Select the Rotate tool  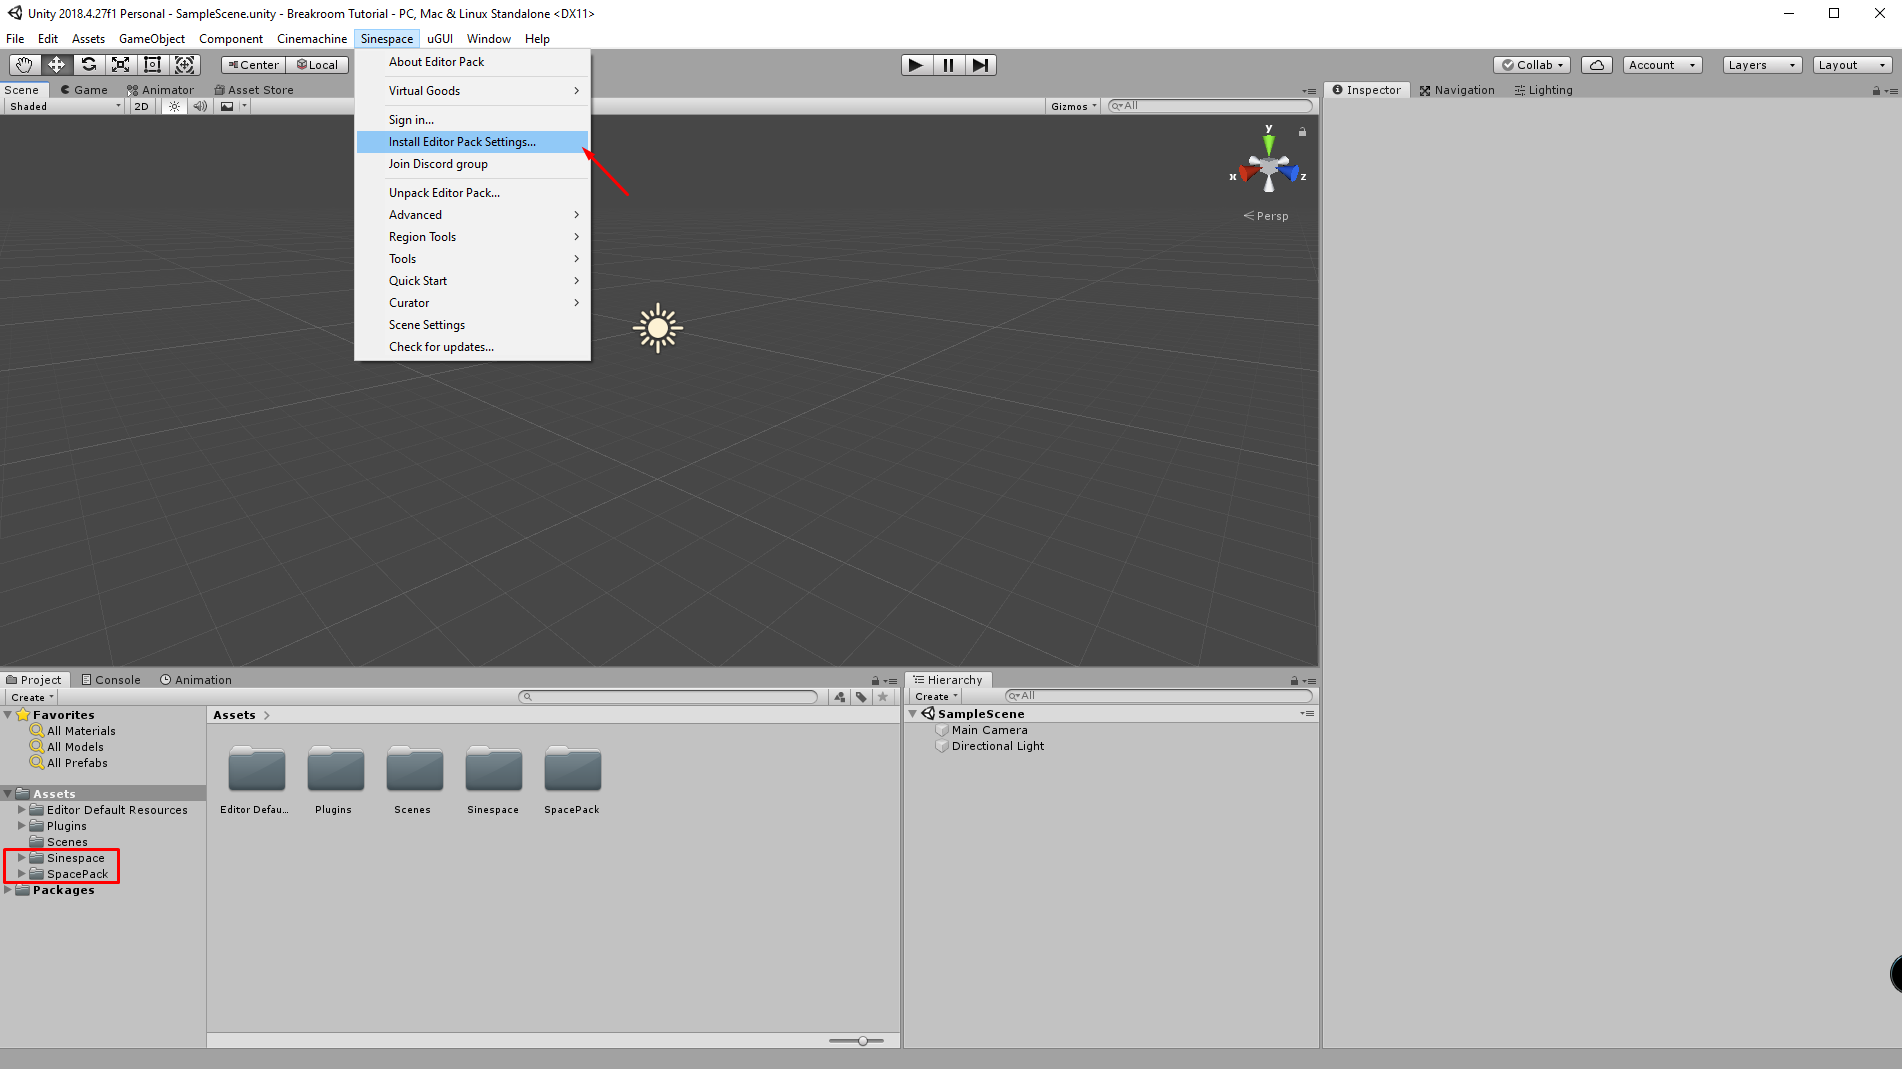pyautogui.click(x=88, y=65)
